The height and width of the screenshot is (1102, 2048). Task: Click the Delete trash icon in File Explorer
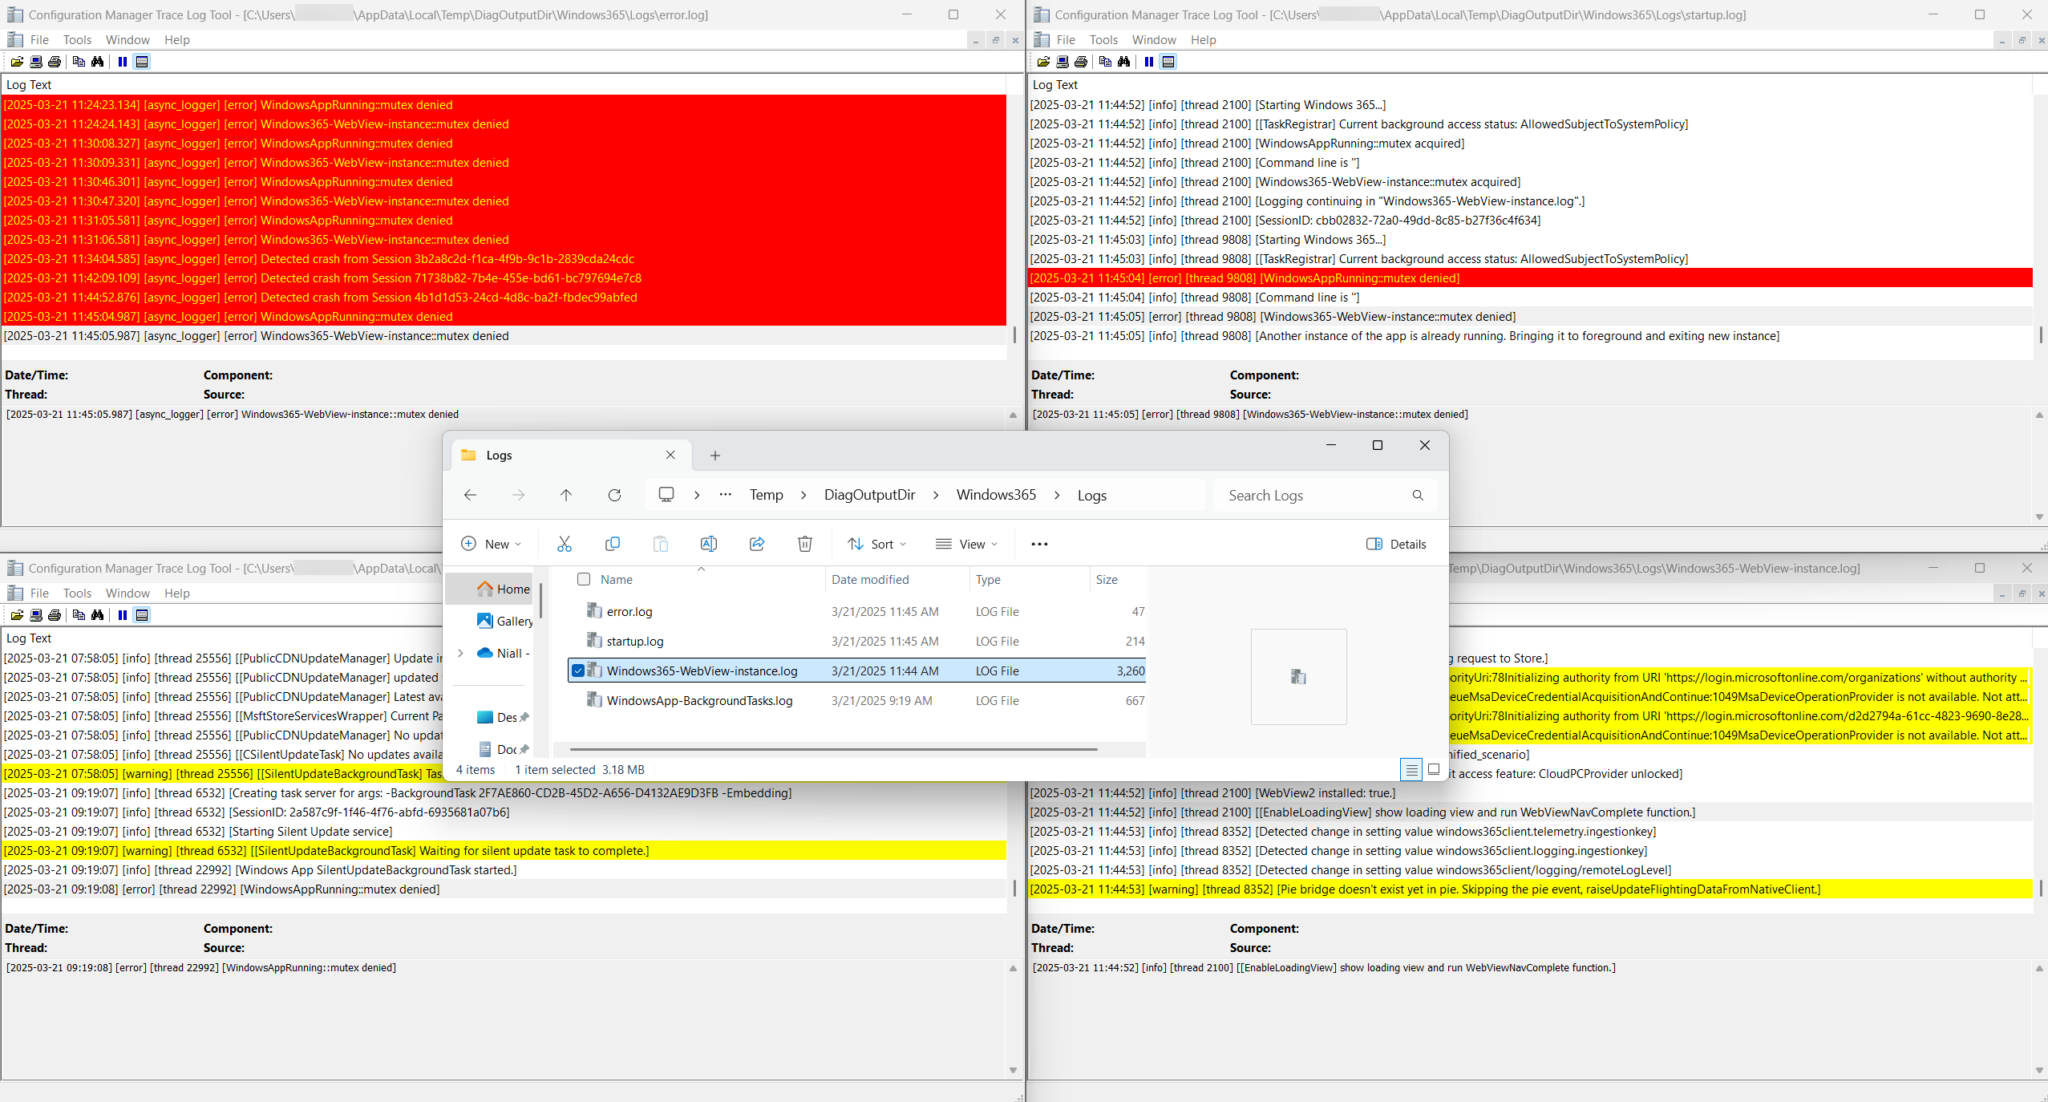point(805,544)
